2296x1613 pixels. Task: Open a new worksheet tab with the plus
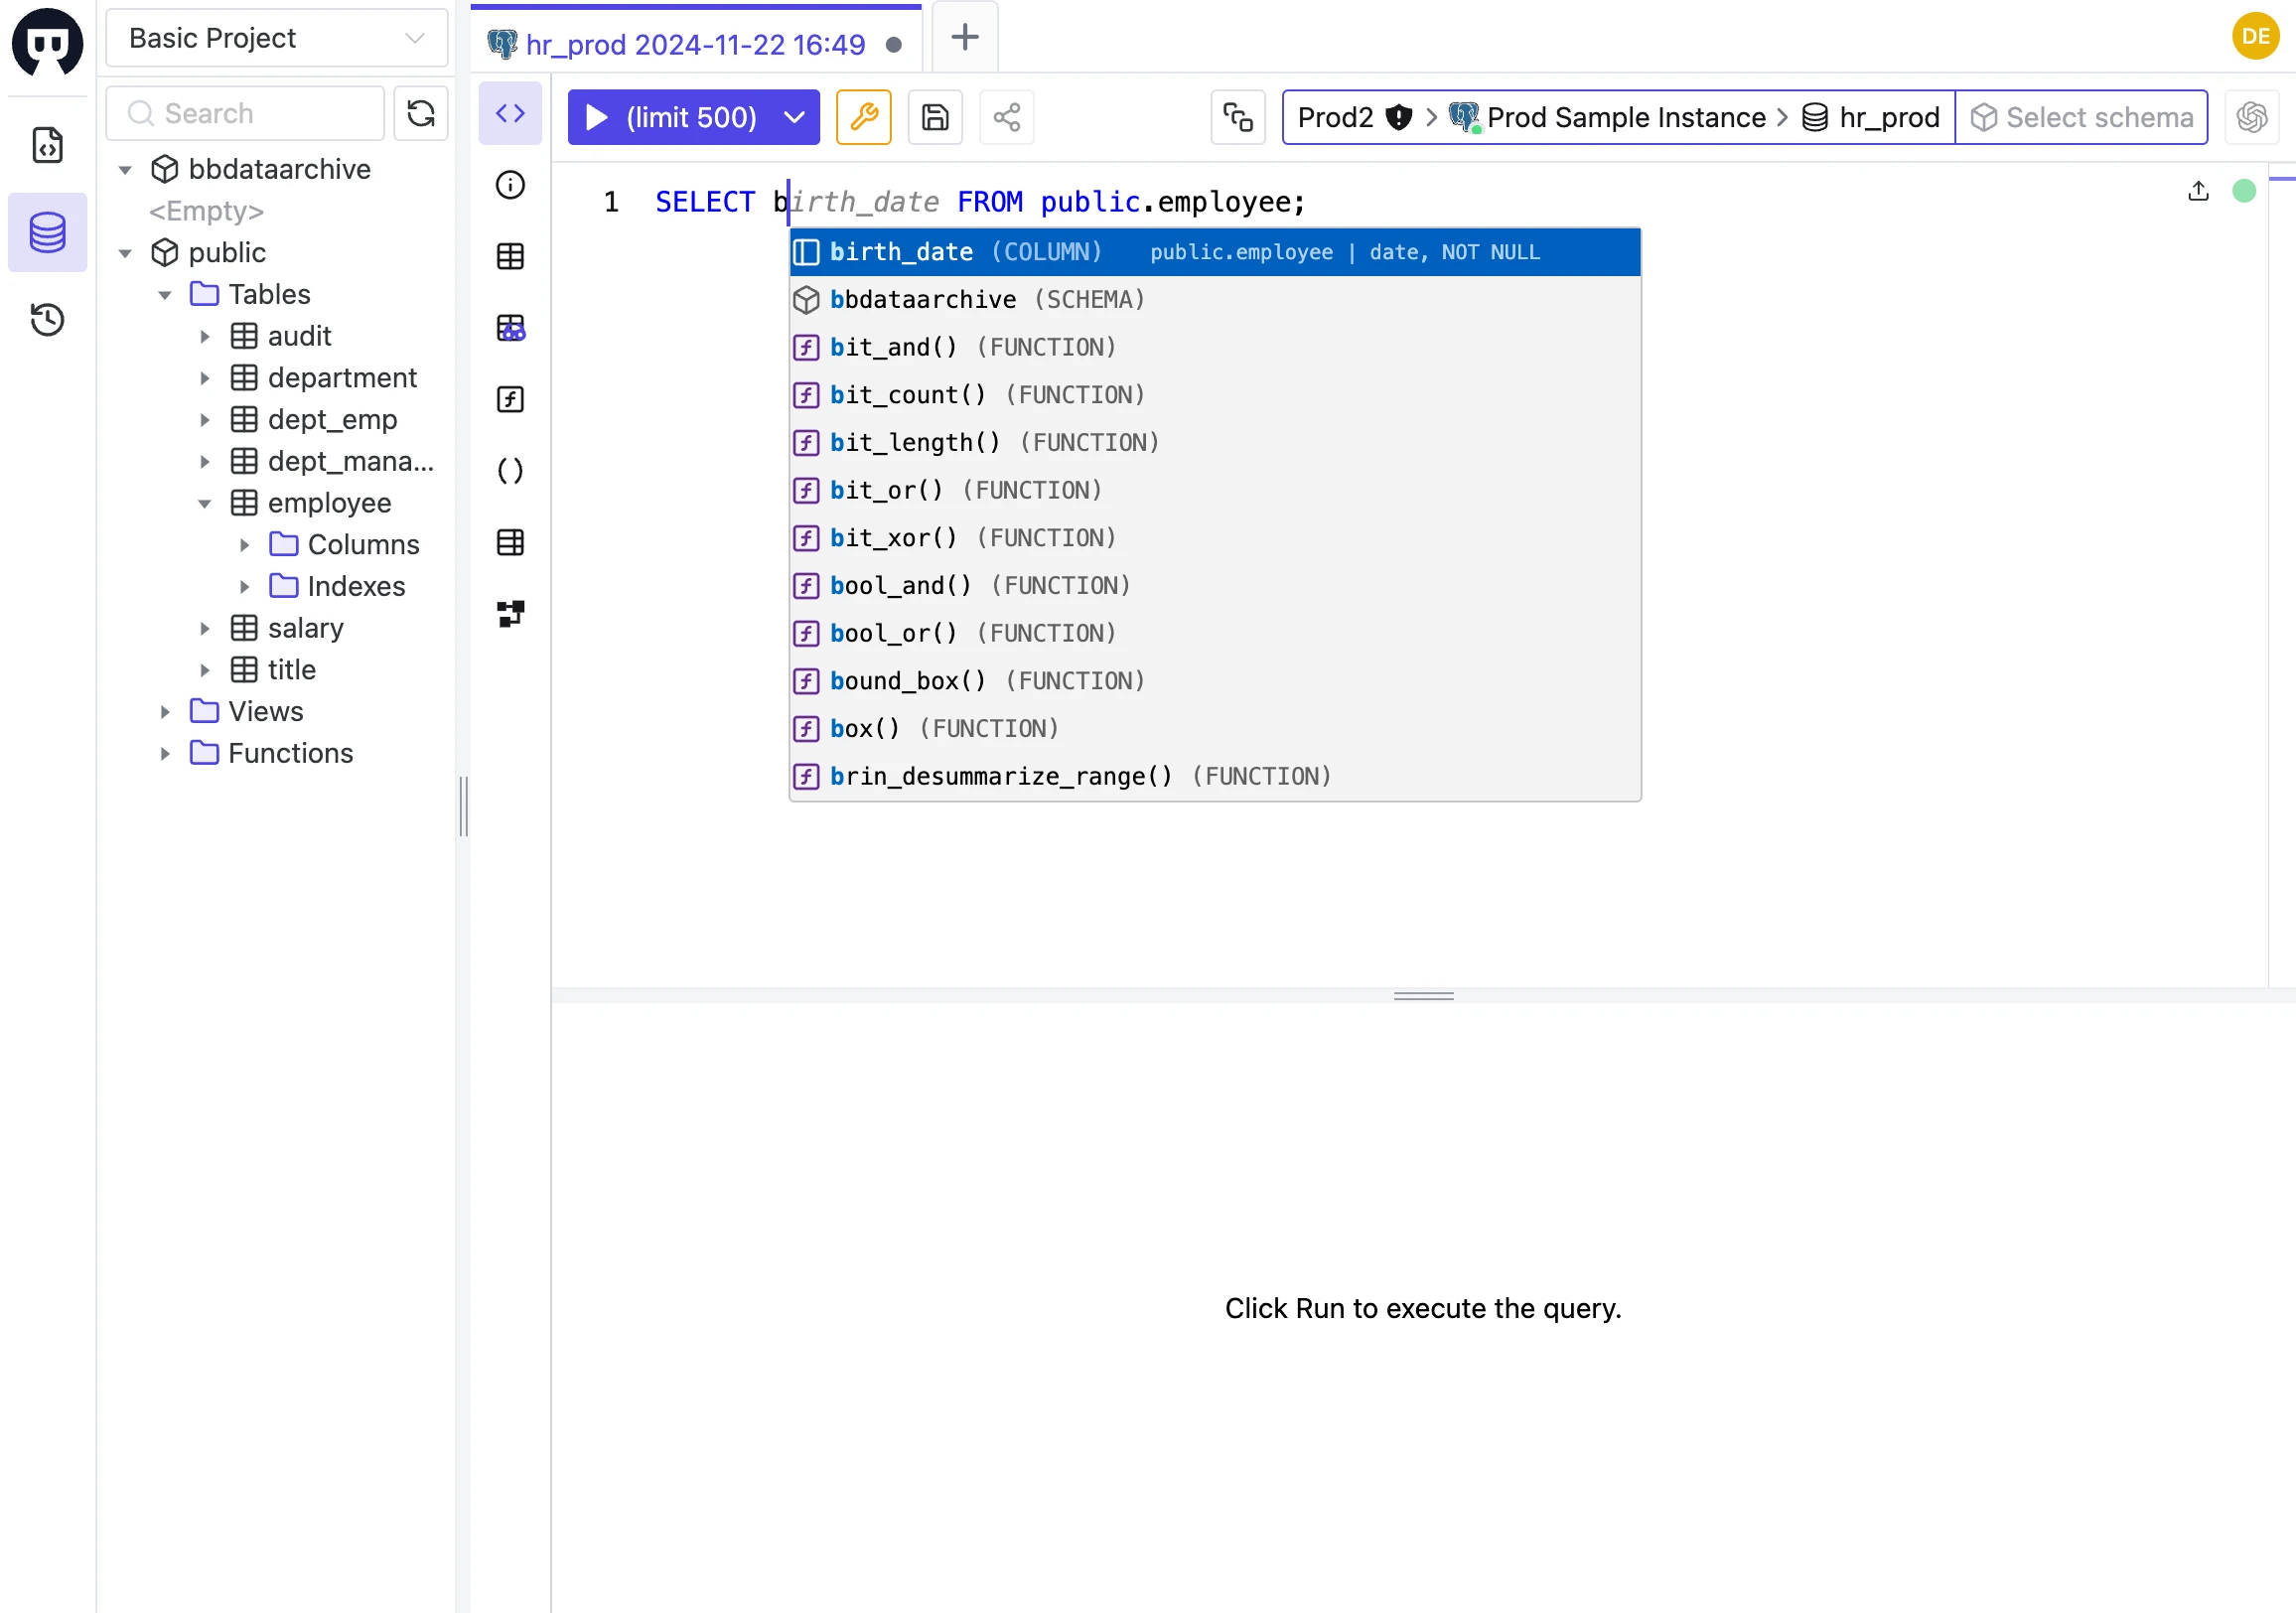[x=963, y=37]
